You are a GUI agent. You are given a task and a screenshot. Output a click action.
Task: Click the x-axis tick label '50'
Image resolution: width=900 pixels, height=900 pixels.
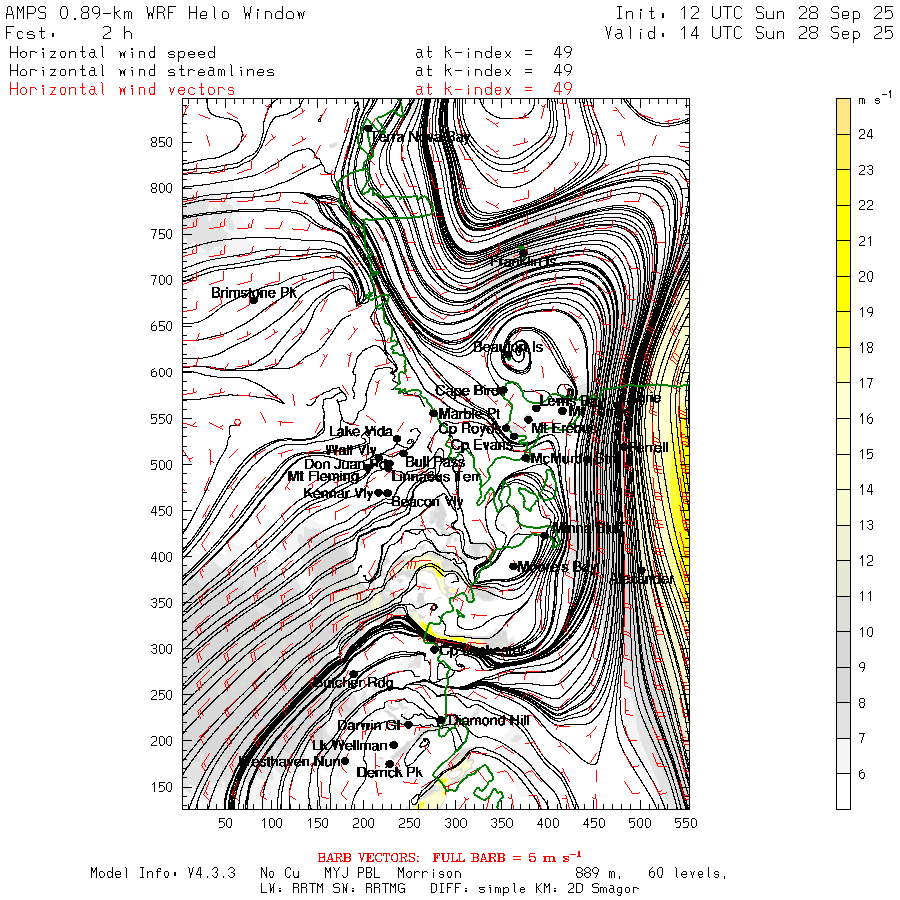(226, 823)
